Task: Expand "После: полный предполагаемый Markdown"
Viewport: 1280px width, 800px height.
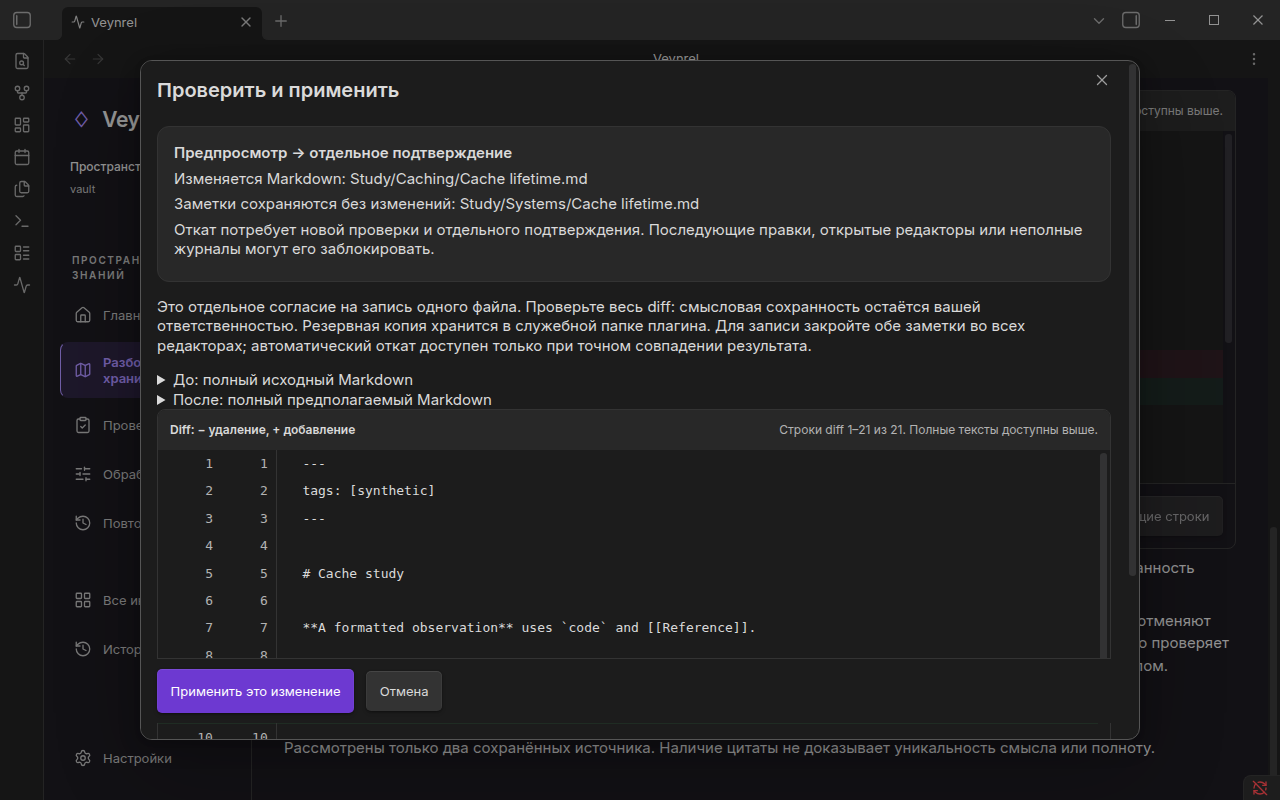Action: point(325,400)
